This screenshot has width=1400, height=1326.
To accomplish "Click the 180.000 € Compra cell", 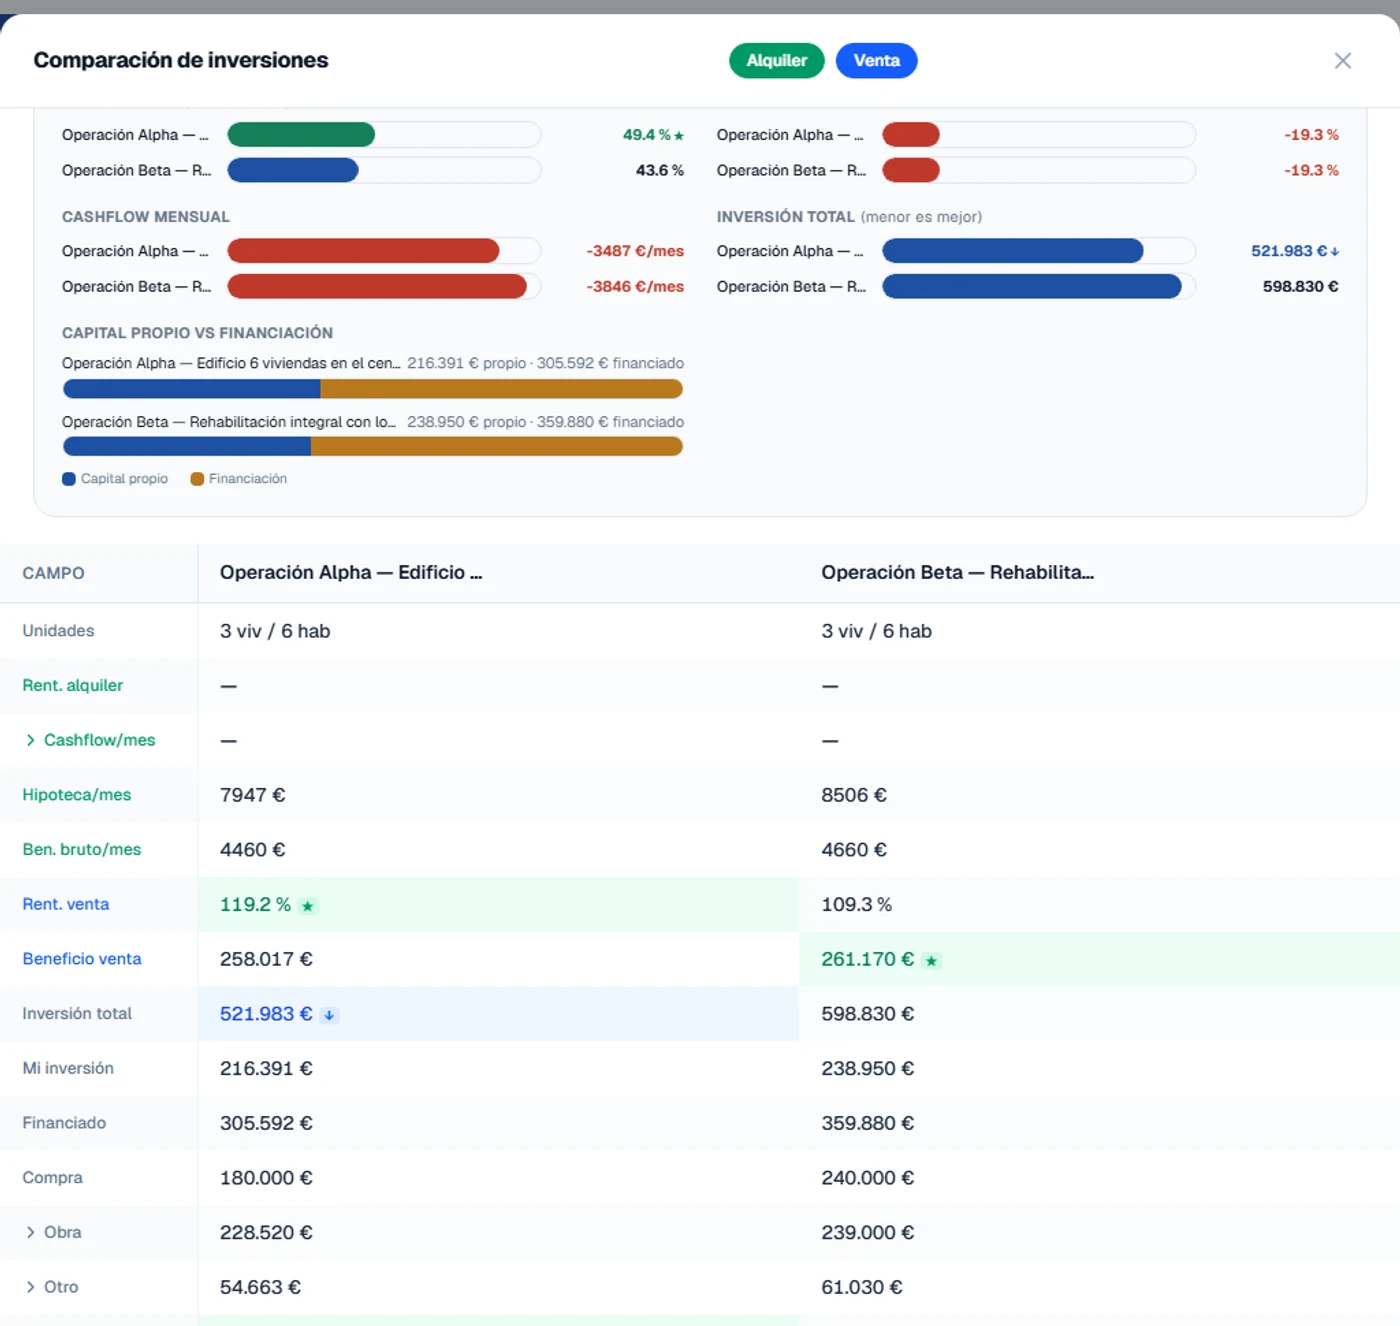I will (266, 1178).
